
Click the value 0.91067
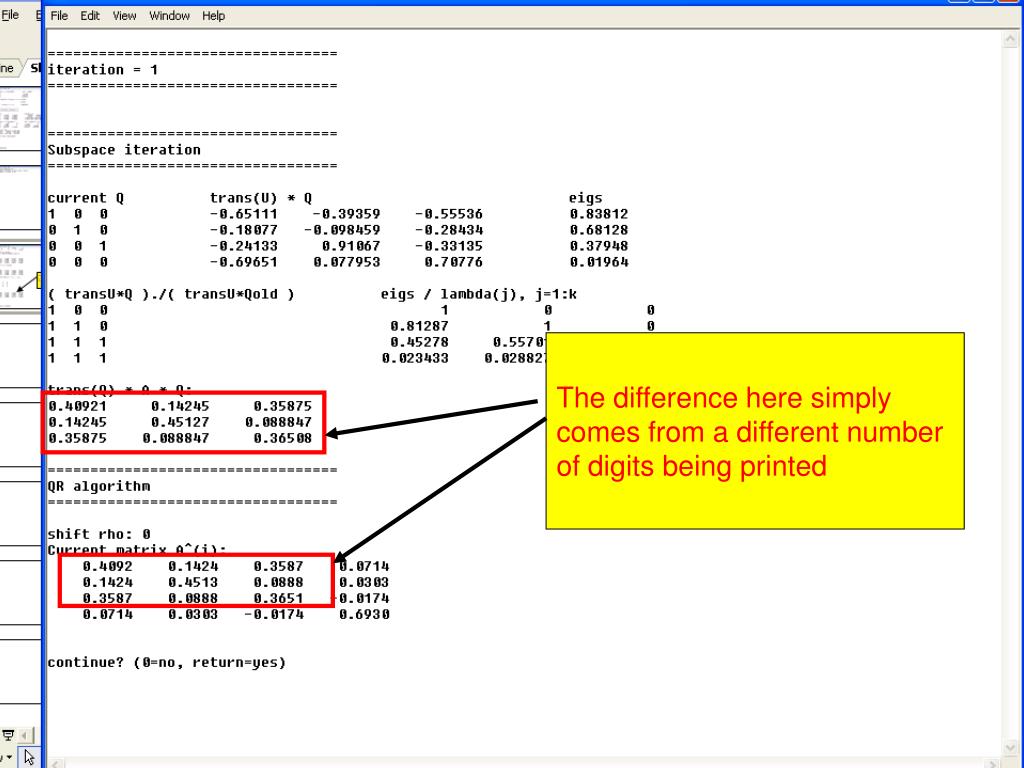click(x=351, y=246)
